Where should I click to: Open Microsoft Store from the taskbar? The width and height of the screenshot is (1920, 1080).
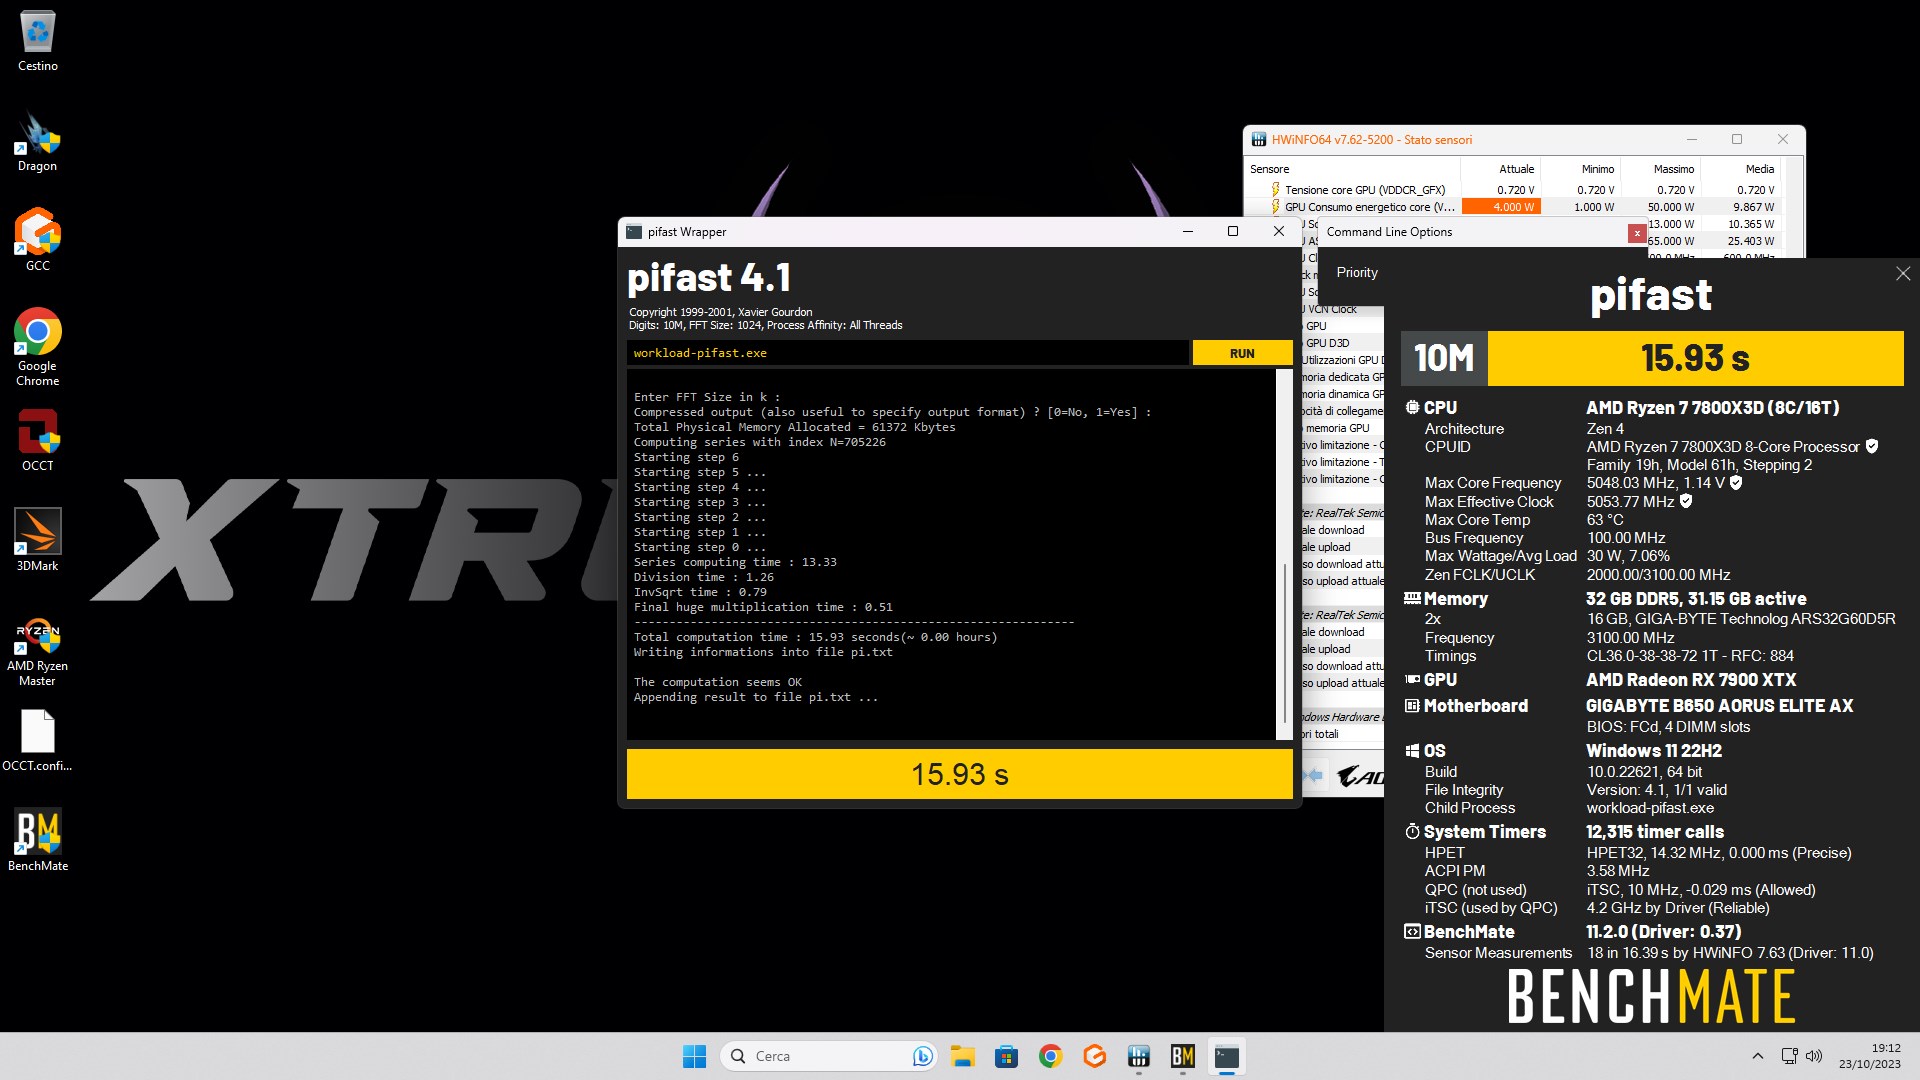coord(1006,1056)
